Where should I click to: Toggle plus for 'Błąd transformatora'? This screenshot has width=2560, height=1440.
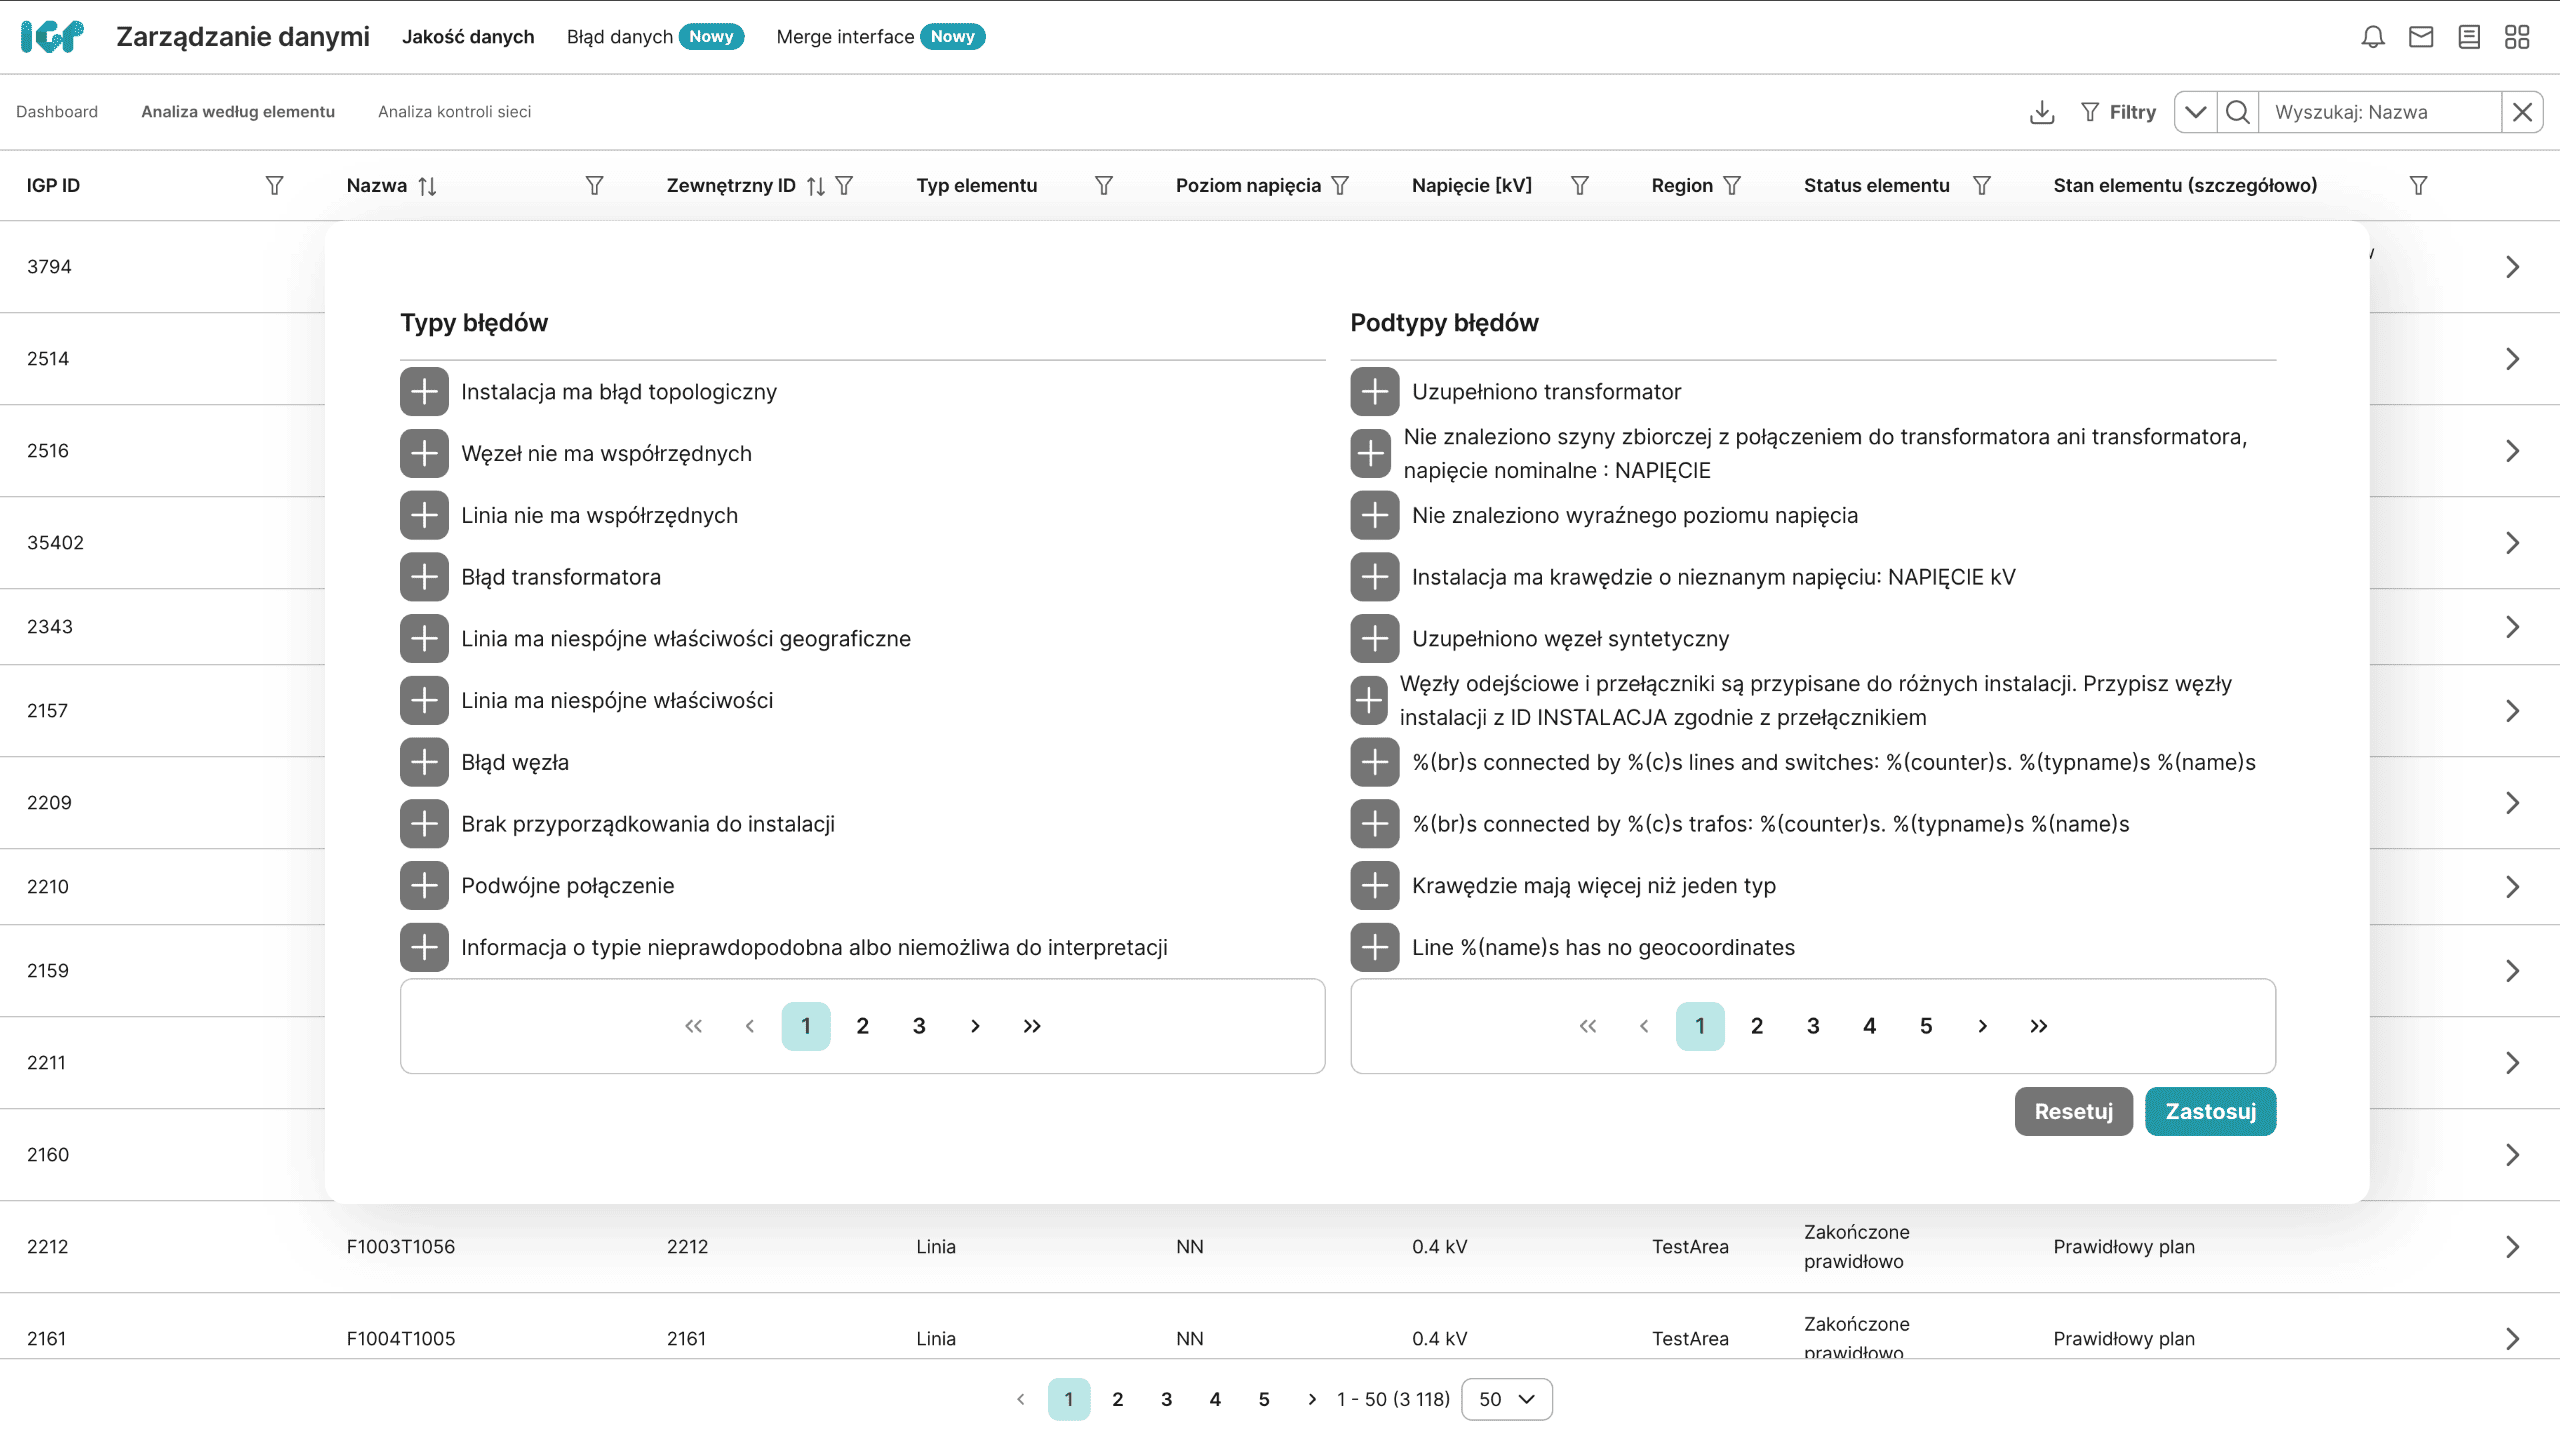point(424,577)
